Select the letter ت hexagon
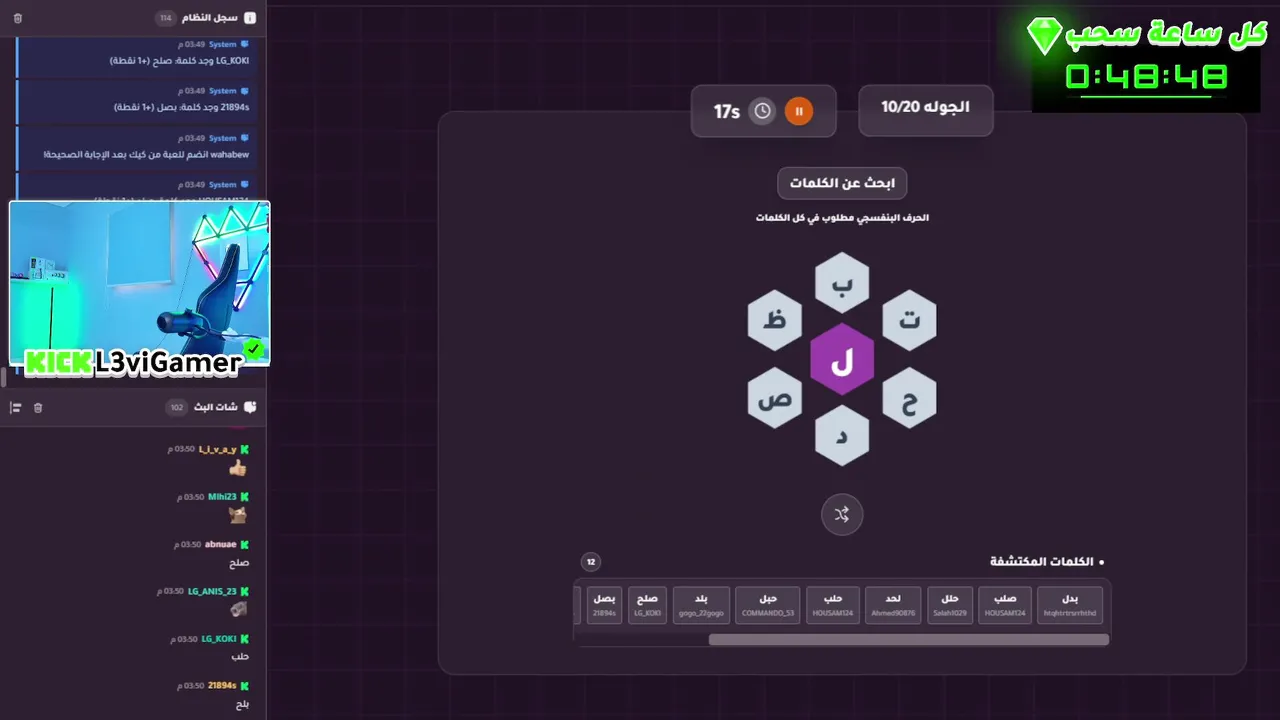The image size is (1280, 720). click(910, 320)
